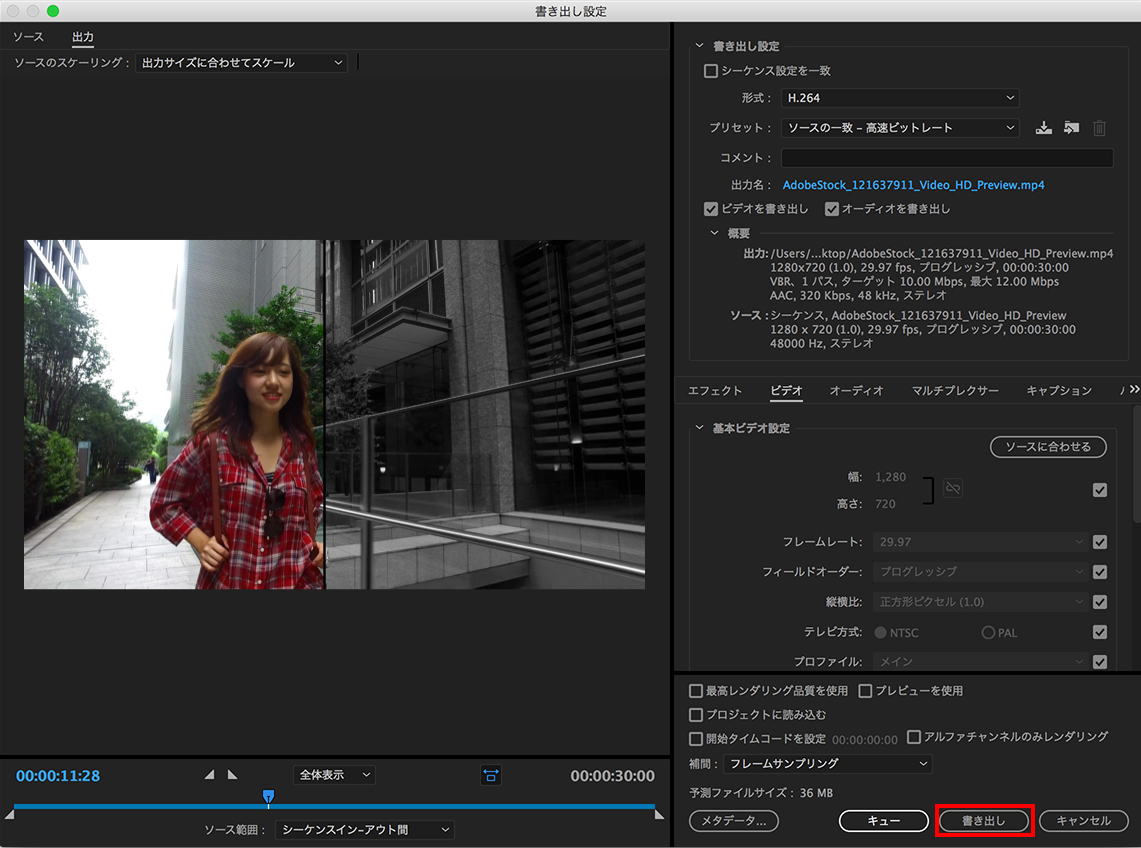
Task: Click the 00:00:30:00 duration timecode
Action: [612, 776]
